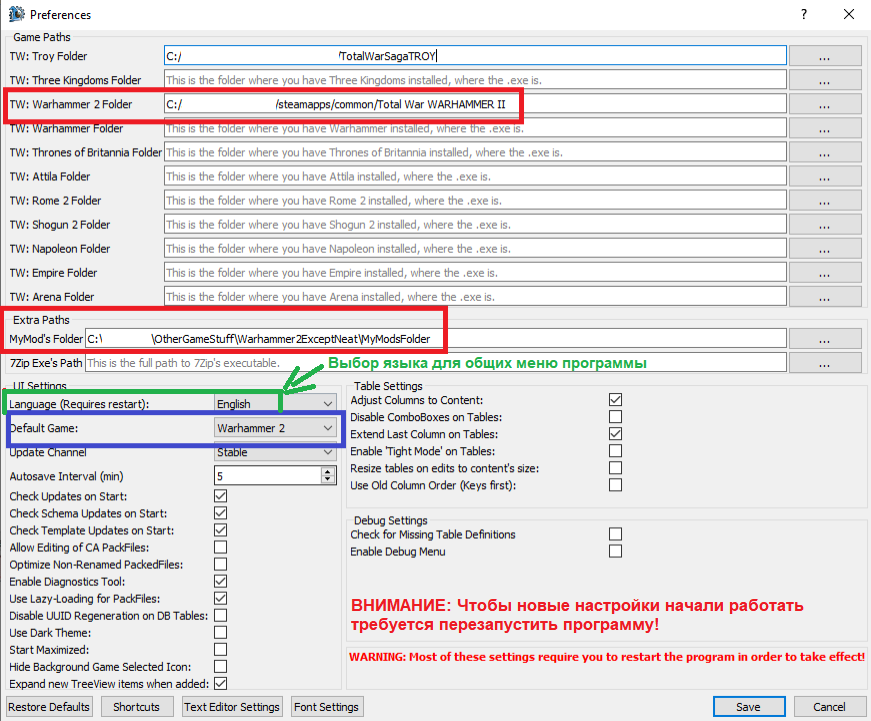Browse for the 7Zip Exe's Path

pyautogui.click(x=825, y=363)
